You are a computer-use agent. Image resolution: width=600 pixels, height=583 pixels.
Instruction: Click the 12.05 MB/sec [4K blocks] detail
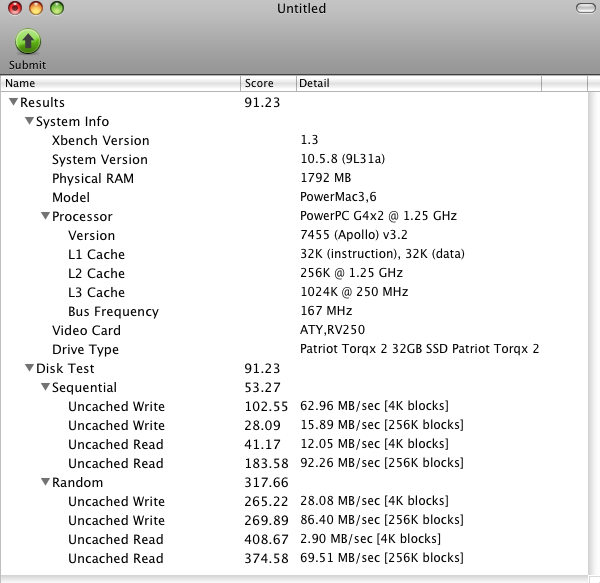(374, 444)
